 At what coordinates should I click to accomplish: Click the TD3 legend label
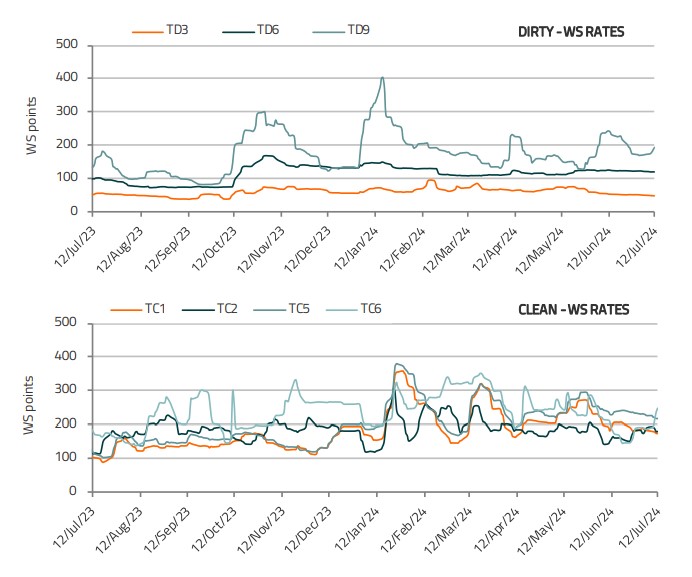[x=178, y=31]
